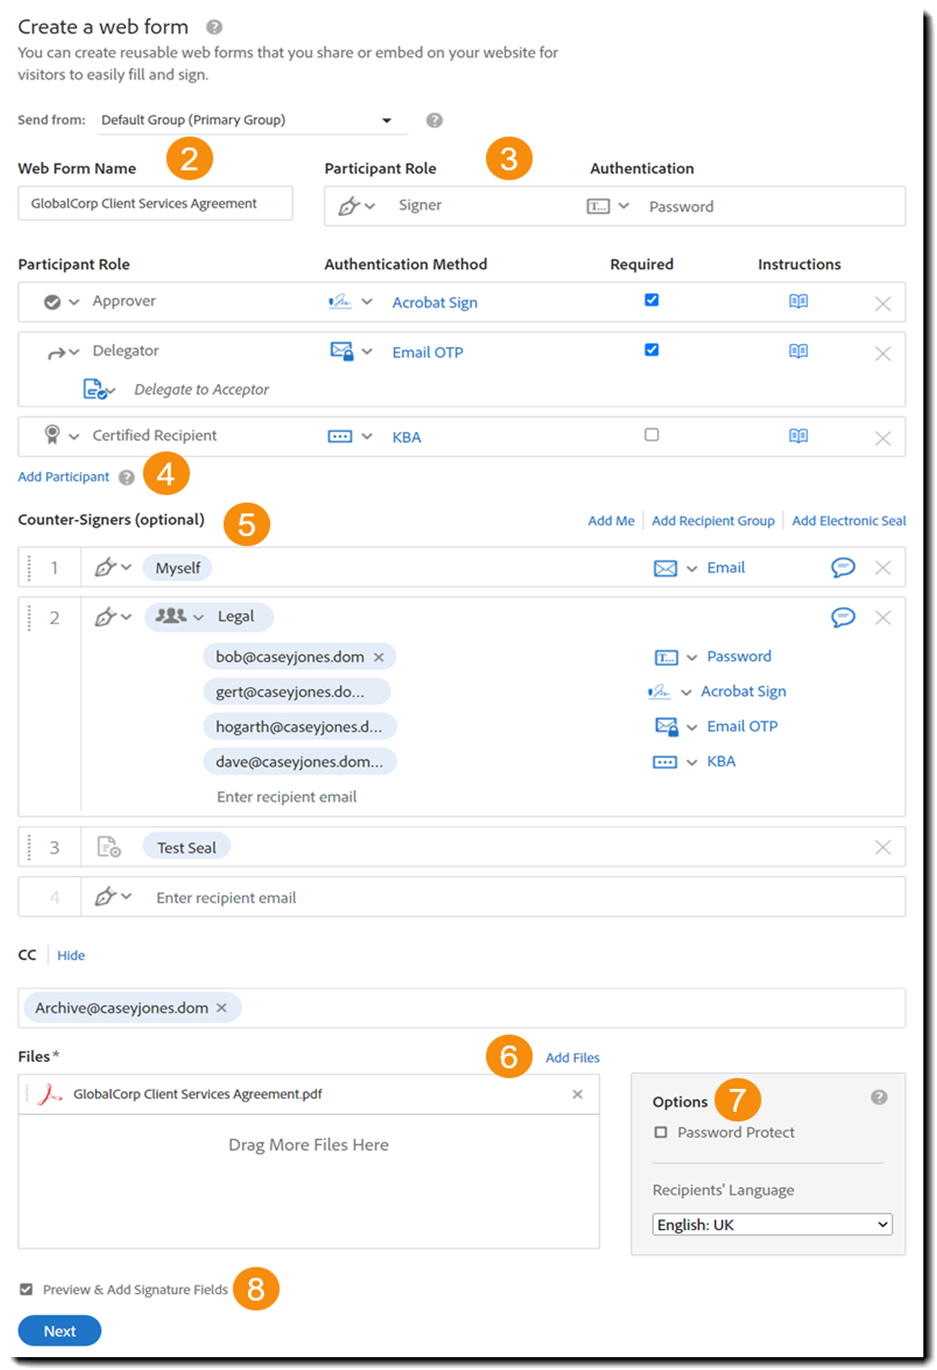937x1370 pixels.
Task: Toggle Preview & Add Signature Fields checkbox
Action: pyautogui.click(x=26, y=1289)
